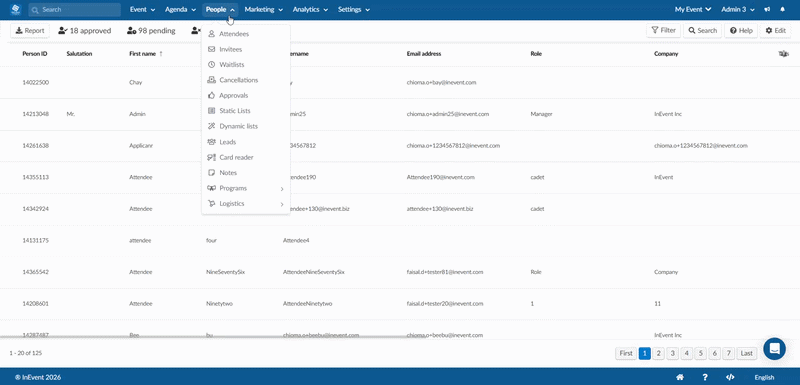The width and height of the screenshot is (800, 385).
Task: Go to page 2
Action: point(659,353)
